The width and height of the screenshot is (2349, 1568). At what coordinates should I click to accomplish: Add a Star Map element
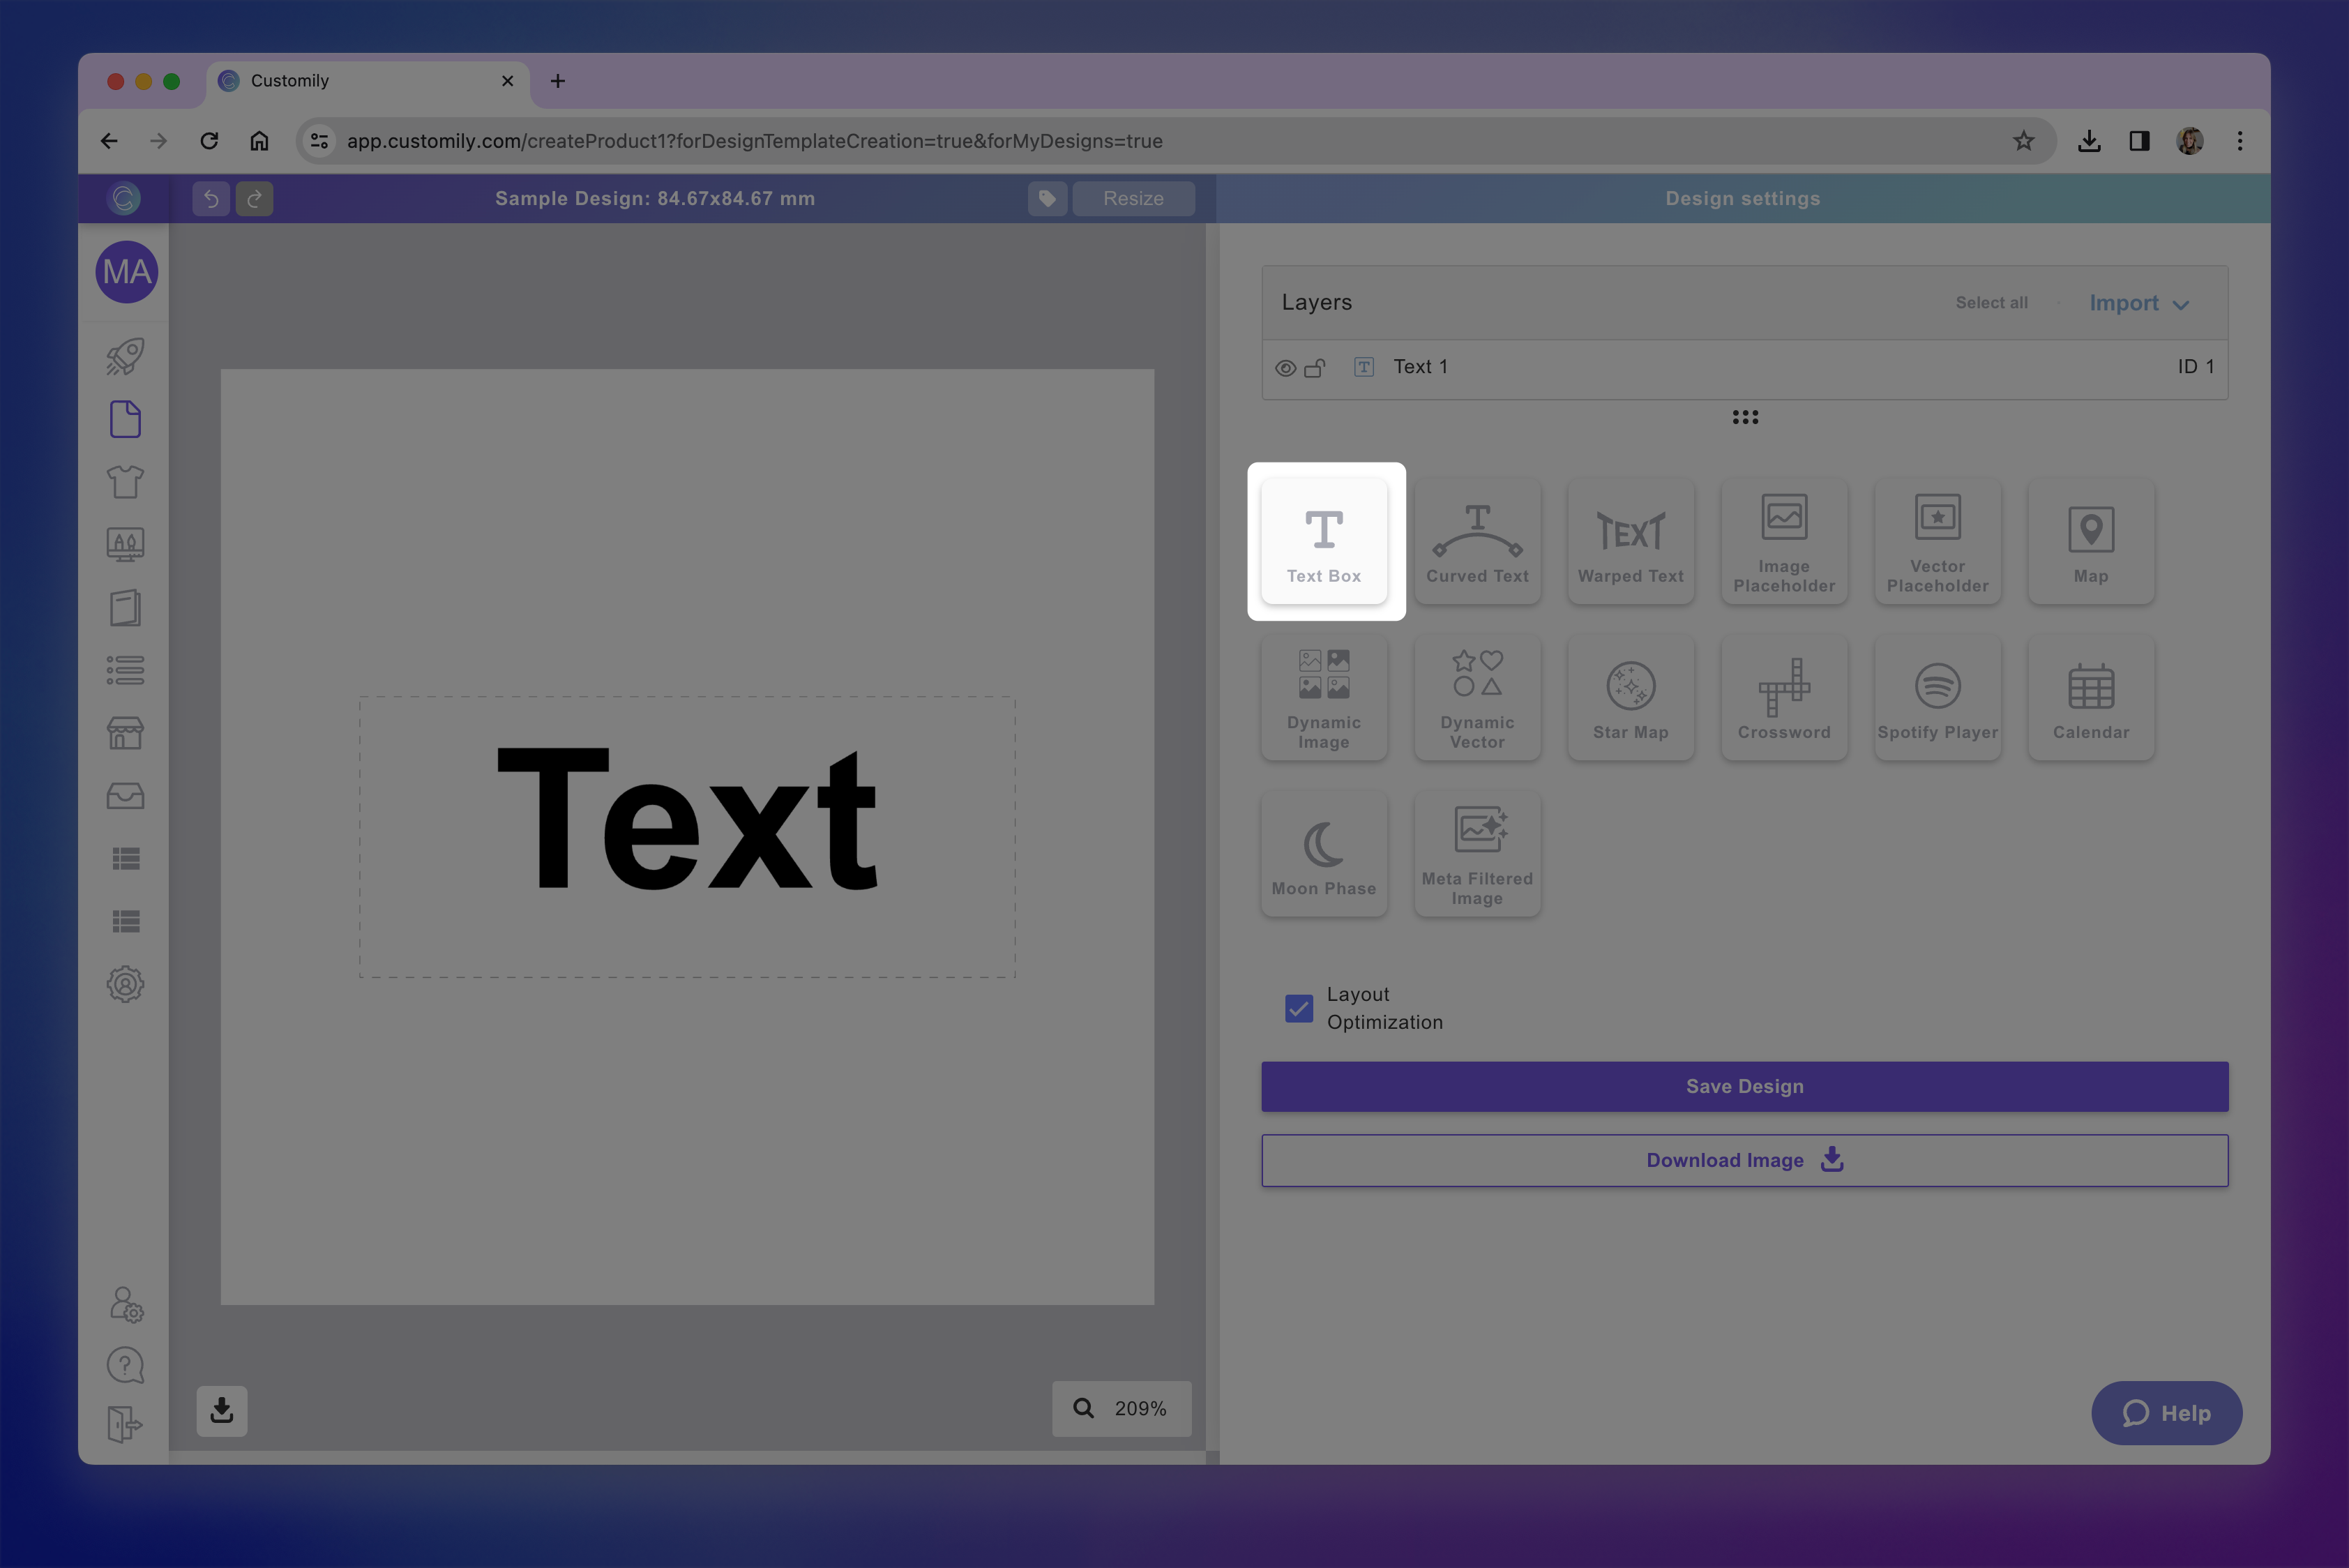tap(1630, 697)
